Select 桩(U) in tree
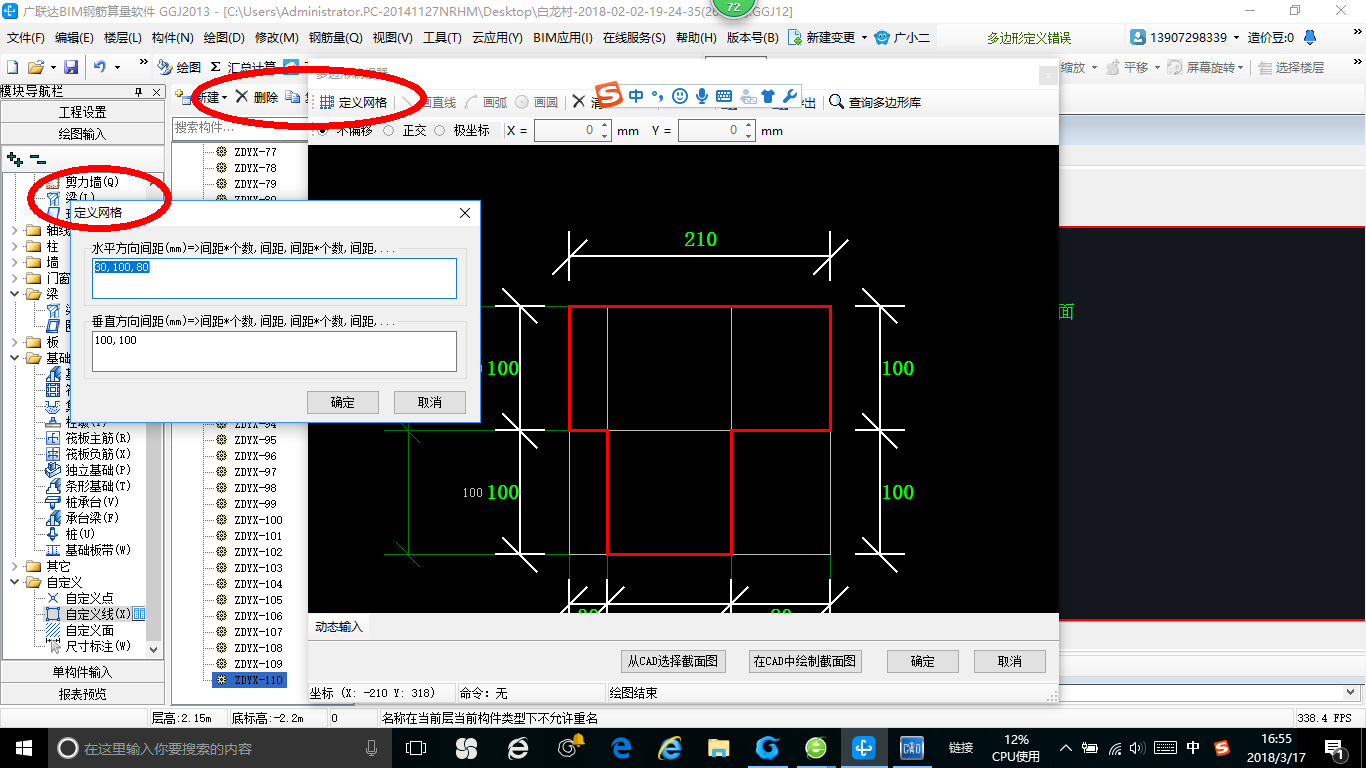Screen dimensions: 1366x768 click(x=70, y=534)
